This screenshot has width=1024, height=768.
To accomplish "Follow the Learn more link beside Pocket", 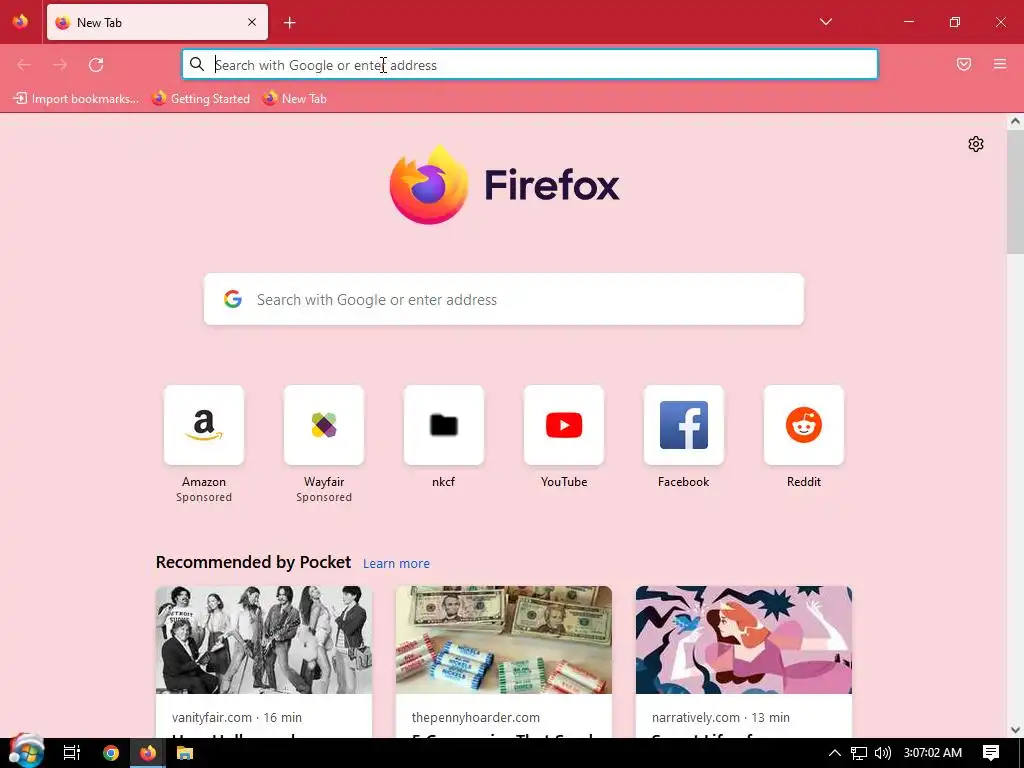I will (396, 564).
